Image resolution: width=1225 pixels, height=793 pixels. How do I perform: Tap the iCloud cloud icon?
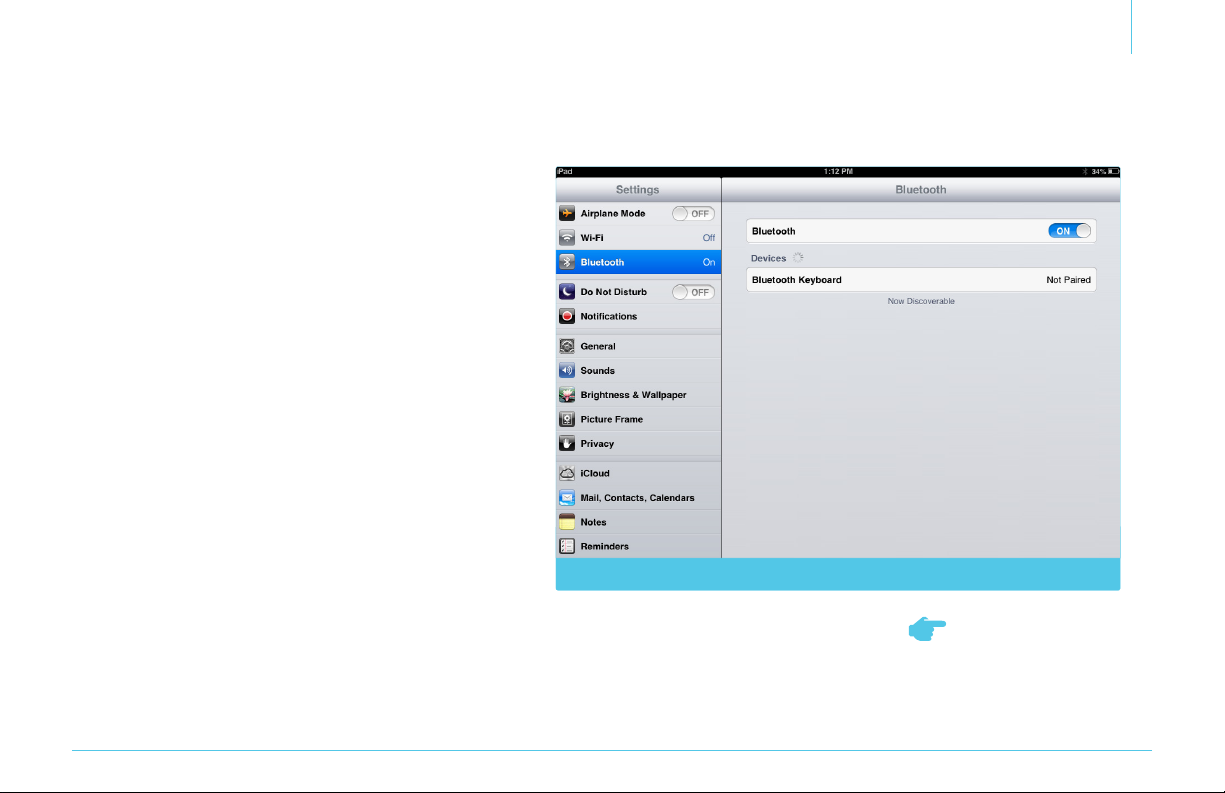click(567, 473)
